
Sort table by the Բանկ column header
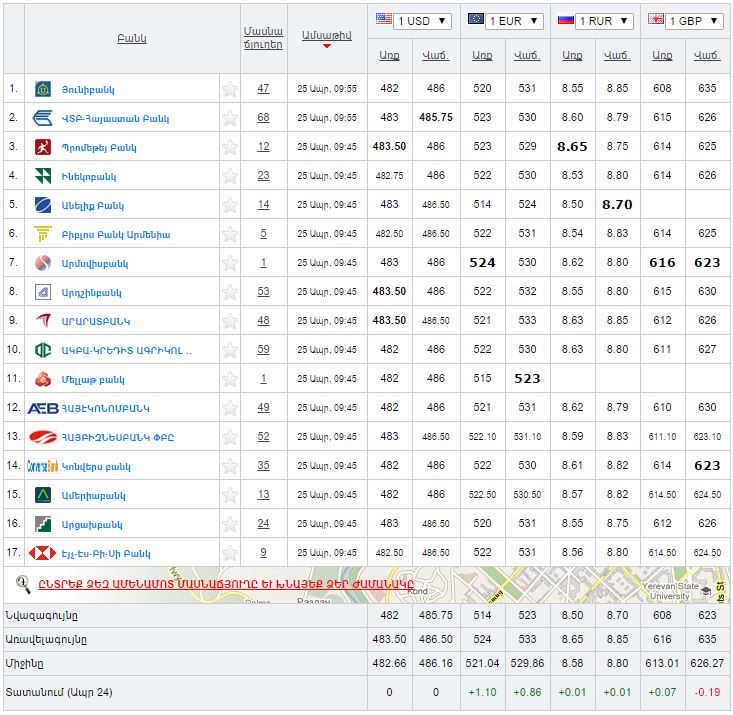pyautogui.click(x=131, y=38)
